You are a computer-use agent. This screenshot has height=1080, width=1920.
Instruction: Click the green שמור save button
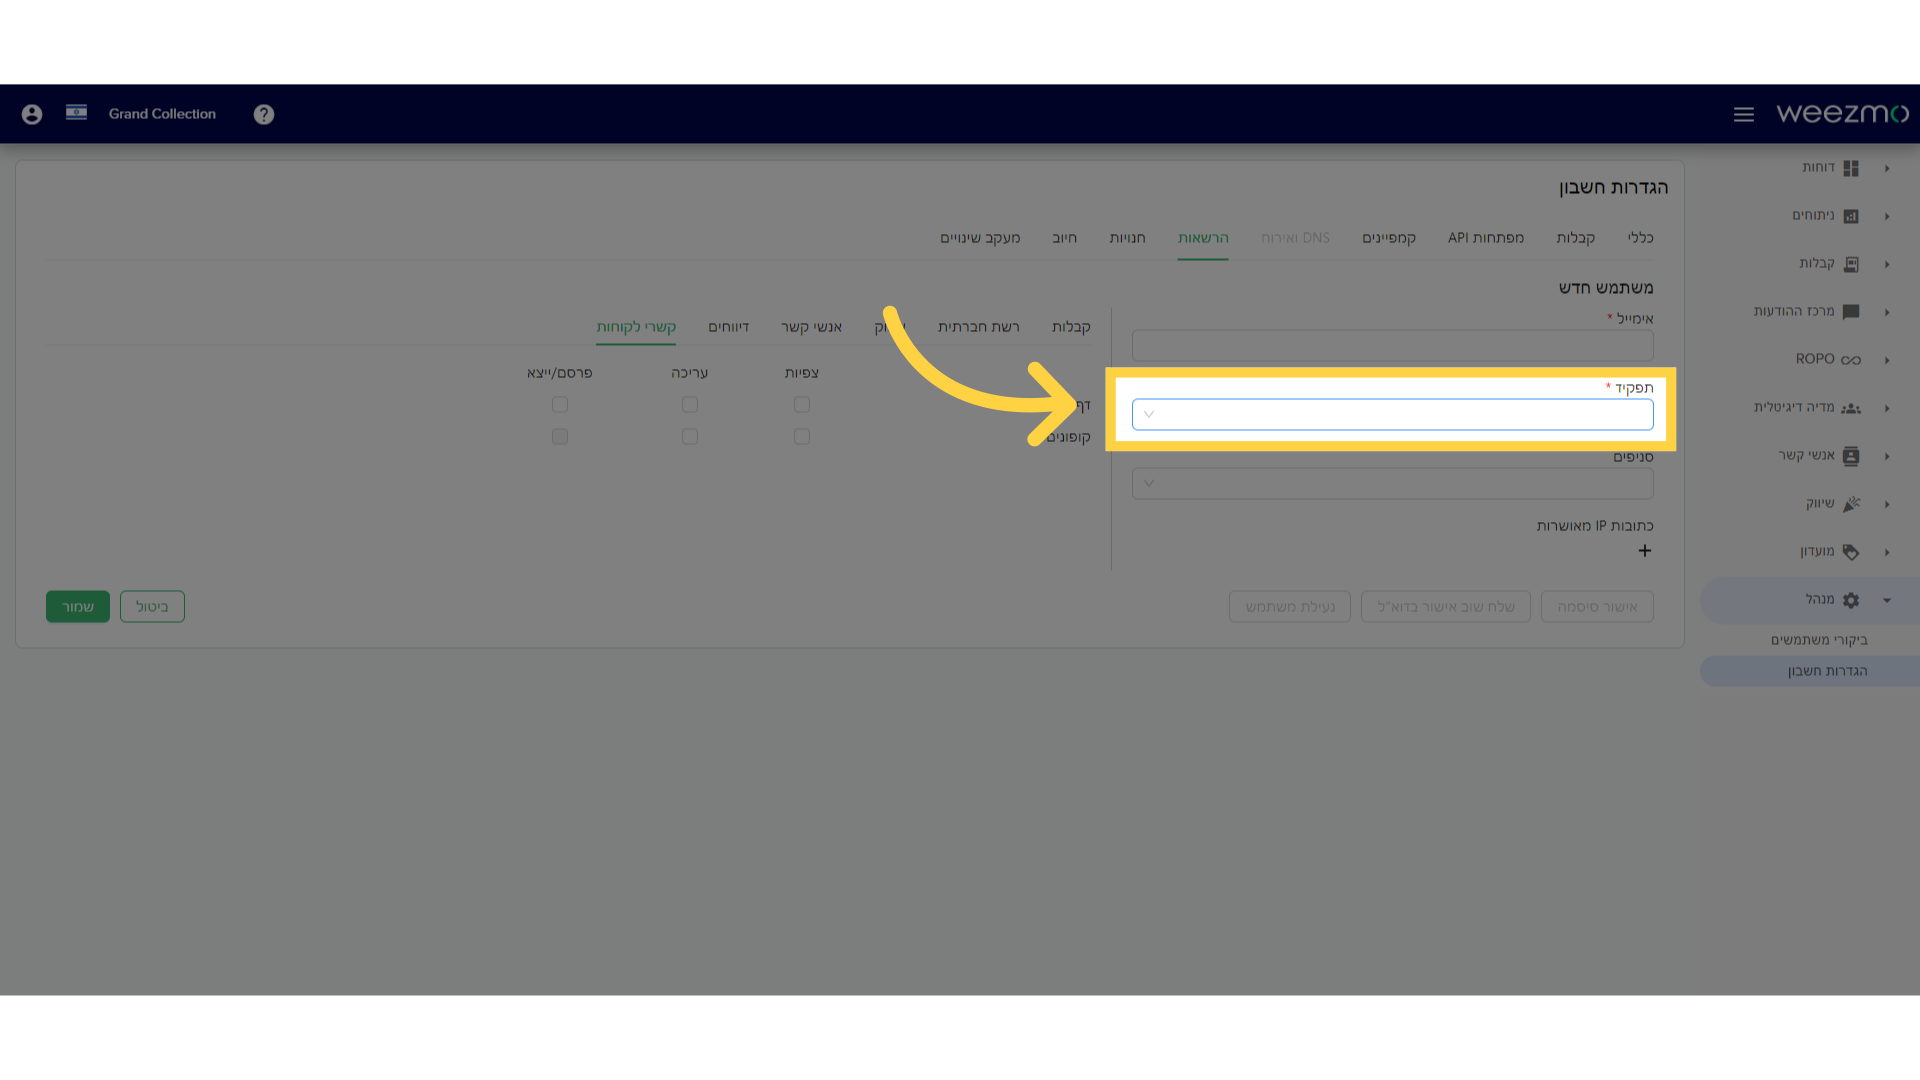[78, 606]
